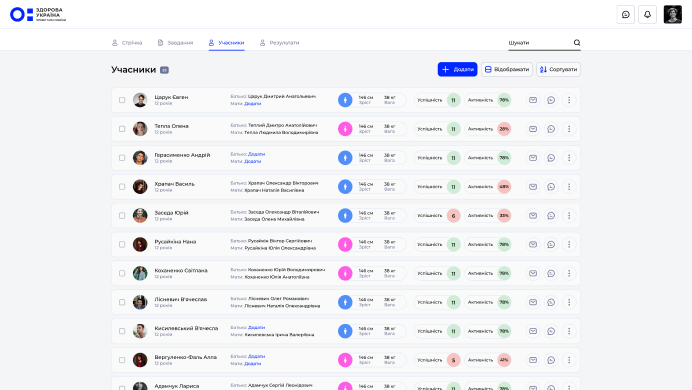Click Додати link for Вергуленко-Фаль Алла's mother

(252, 364)
